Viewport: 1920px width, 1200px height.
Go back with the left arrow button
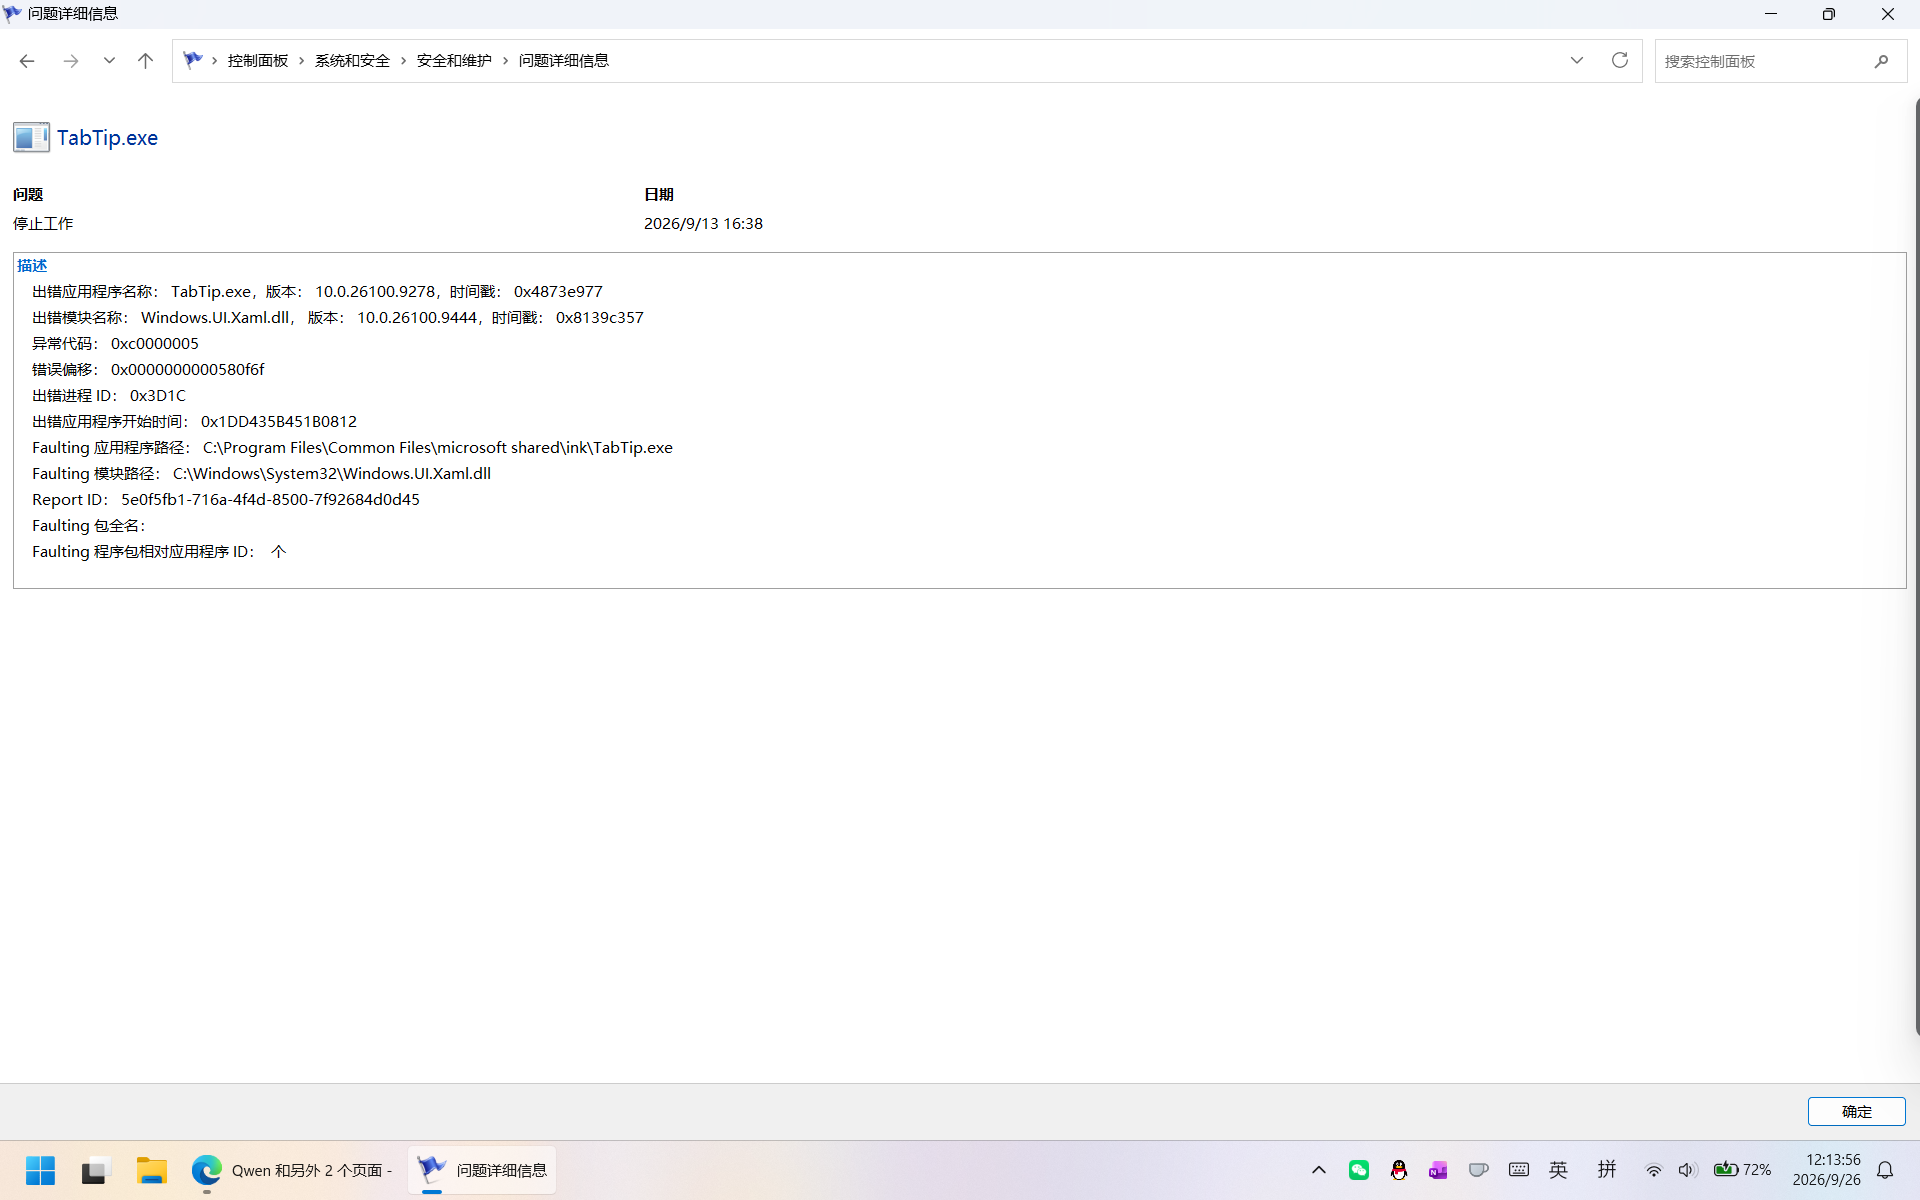point(27,61)
